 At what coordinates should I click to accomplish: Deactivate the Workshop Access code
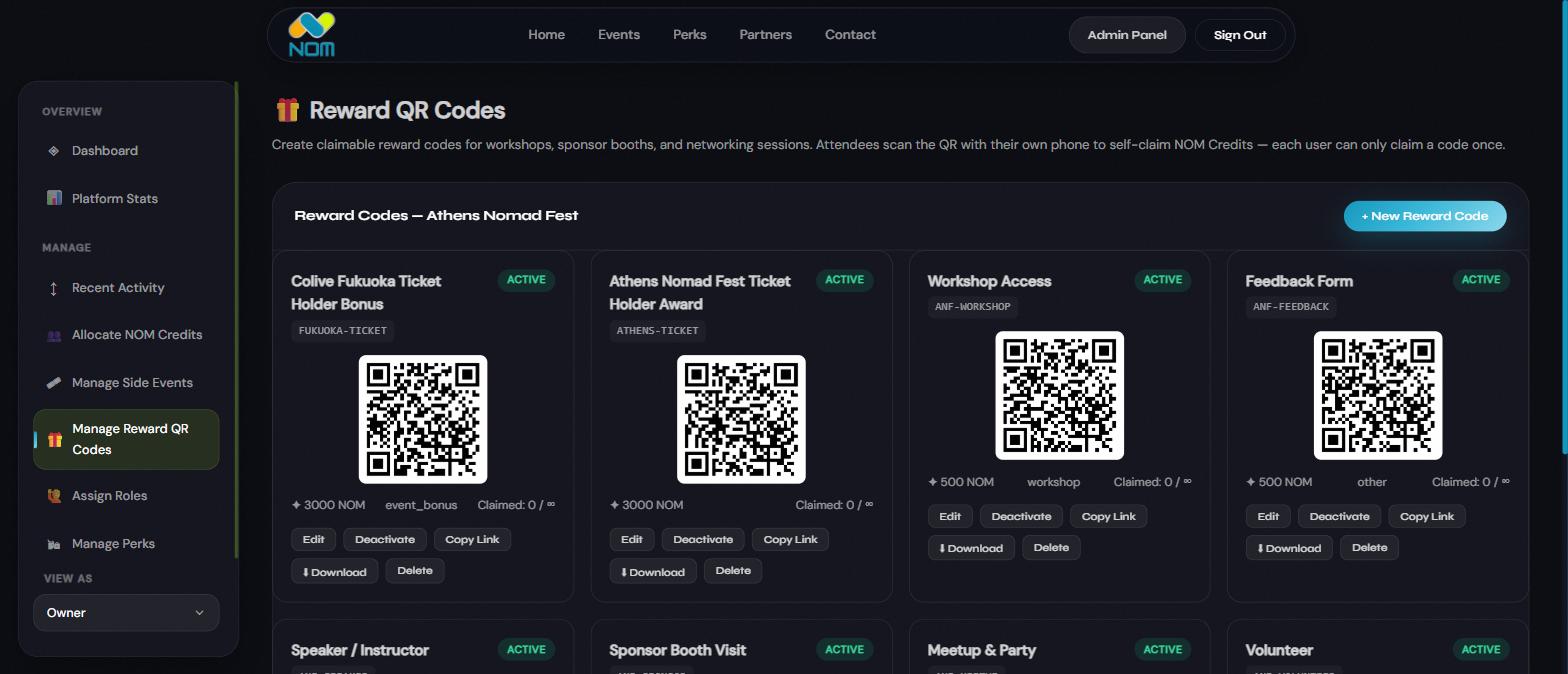pos(1021,517)
